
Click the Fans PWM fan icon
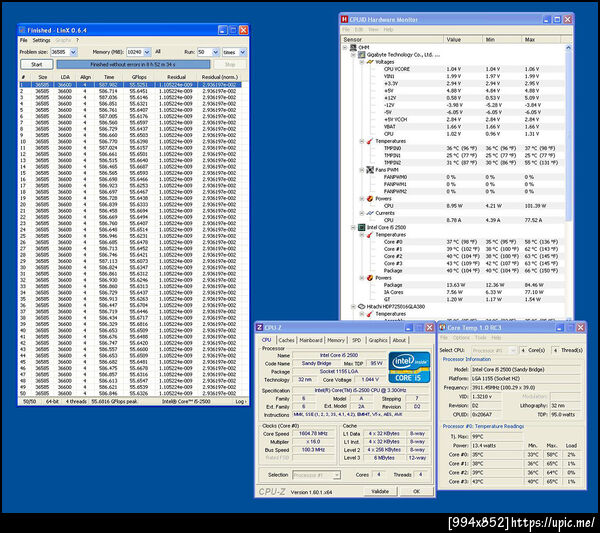[370, 170]
